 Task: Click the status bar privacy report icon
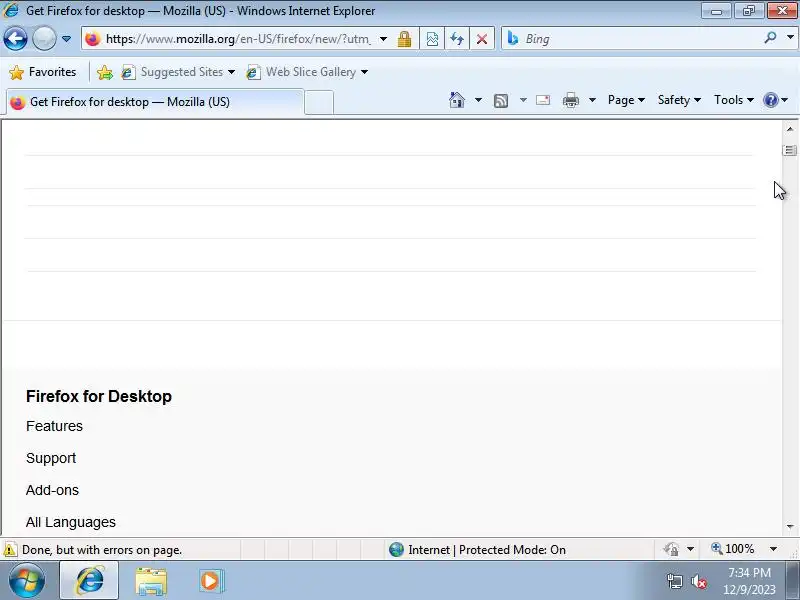[x=671, y=549]
